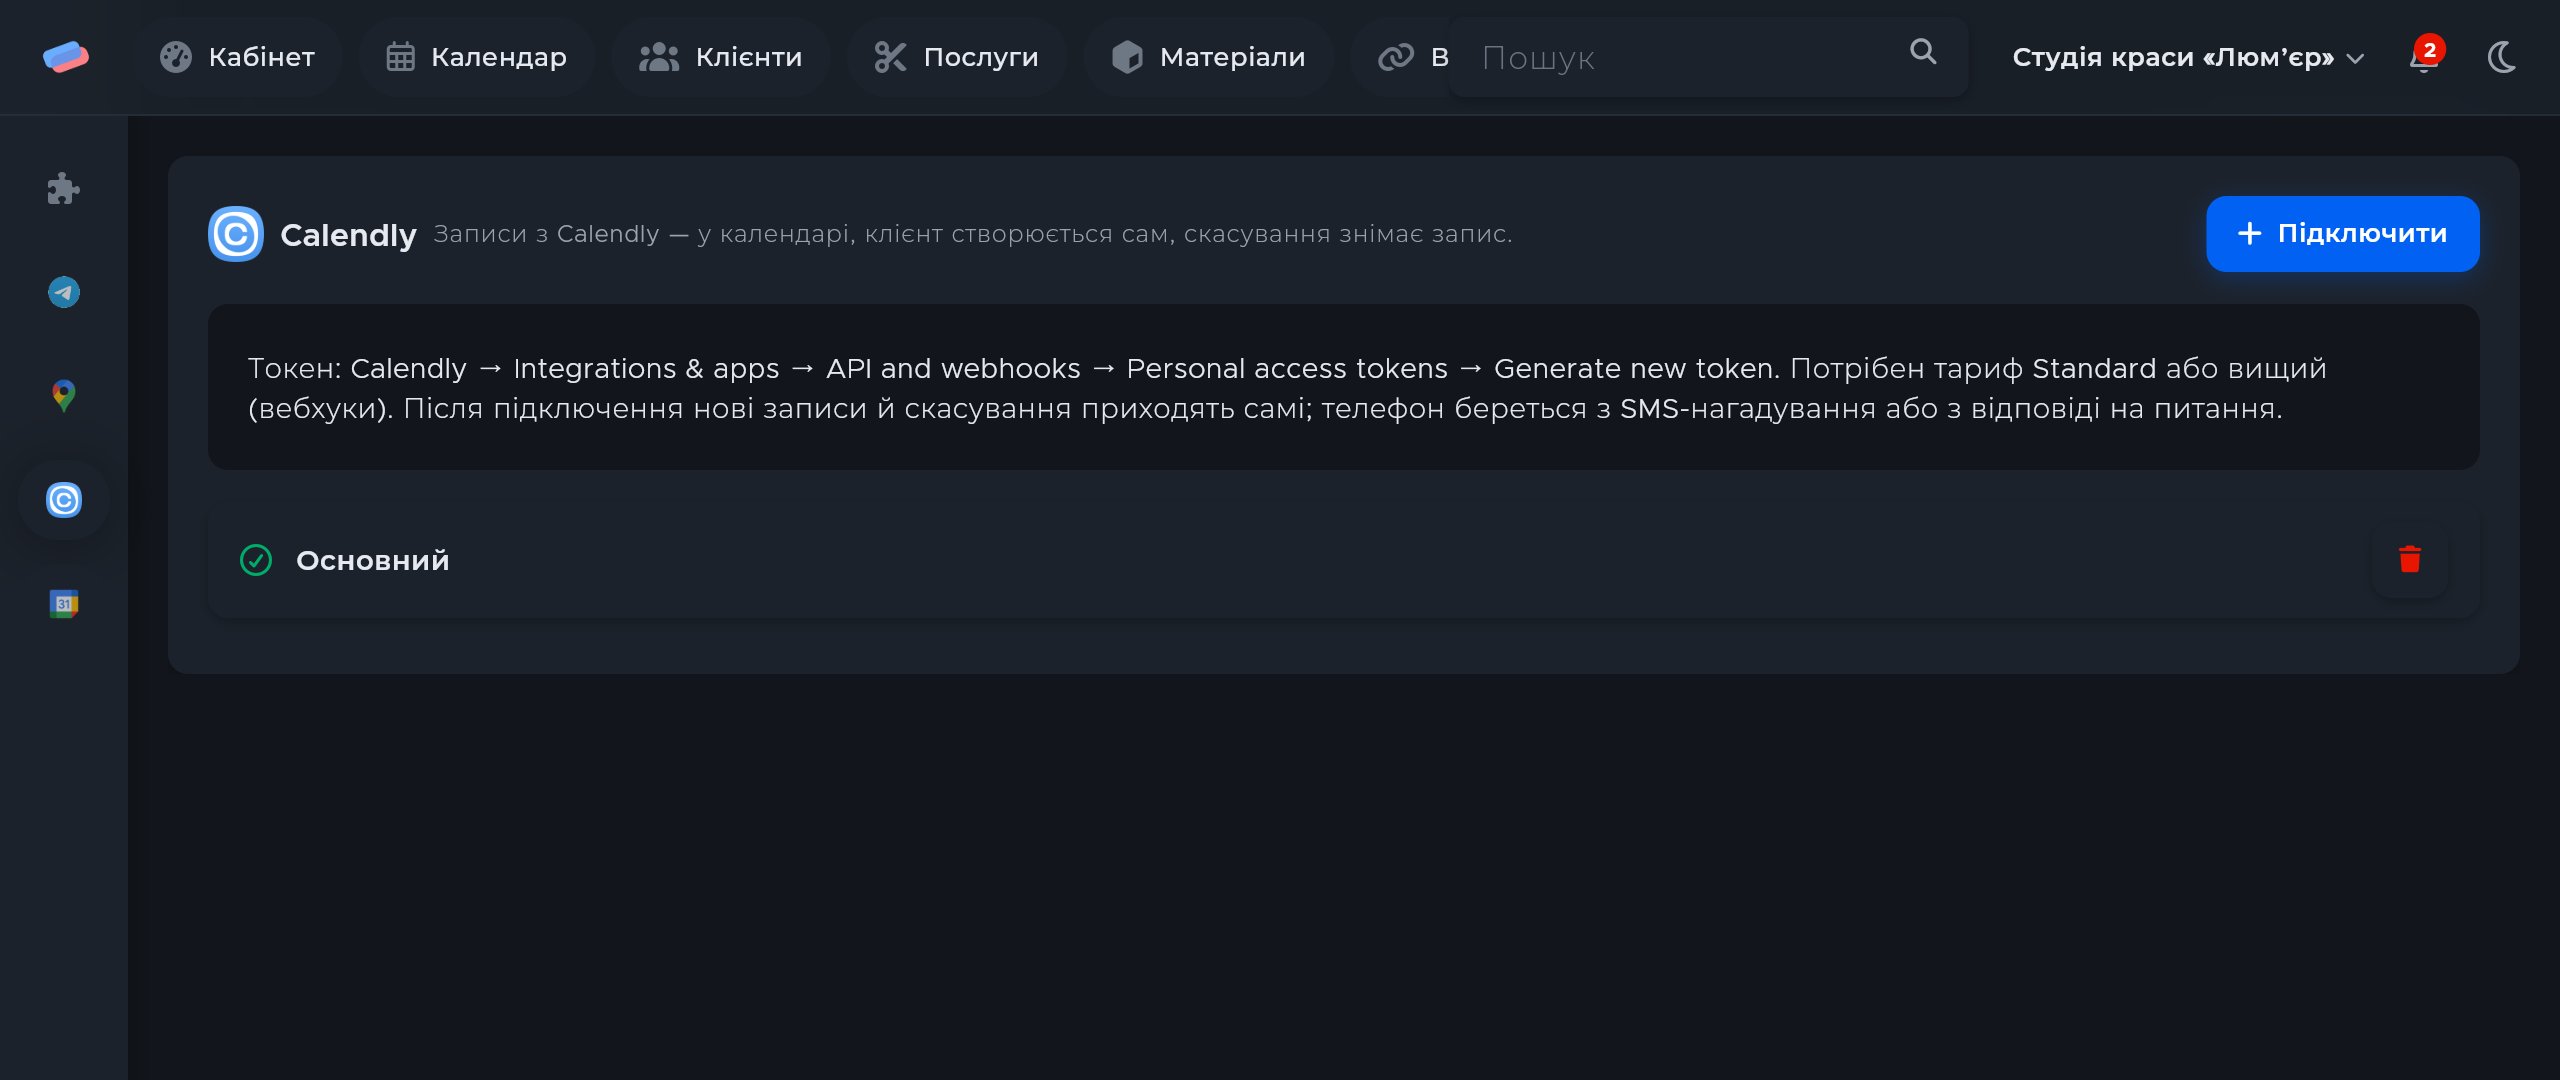The width and height of the screenshot is (2560, 1080).
Task: Select the Основний connection row
Action: 1343,560
